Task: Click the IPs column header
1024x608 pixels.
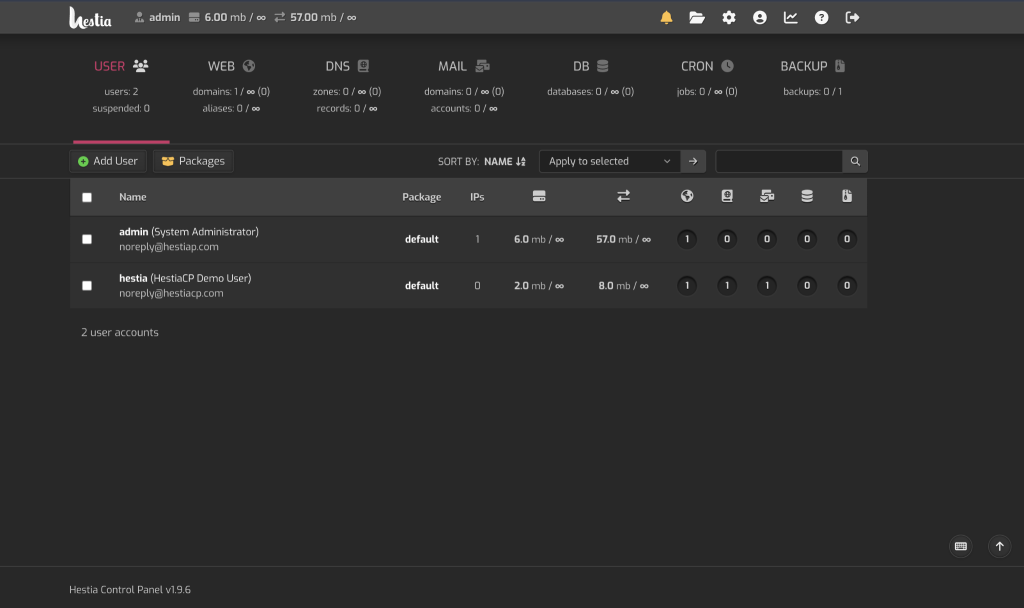Action: [477, 197]
